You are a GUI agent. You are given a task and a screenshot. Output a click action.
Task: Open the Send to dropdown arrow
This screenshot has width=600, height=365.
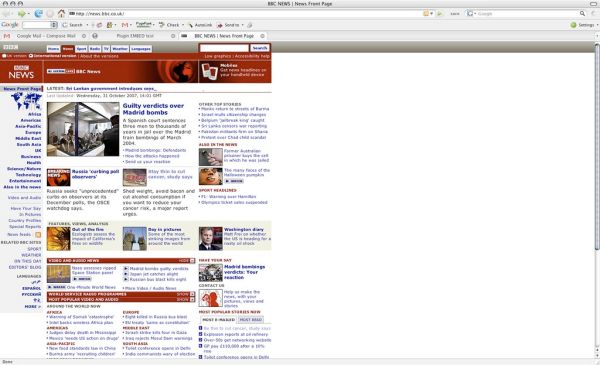pos(242,25)
